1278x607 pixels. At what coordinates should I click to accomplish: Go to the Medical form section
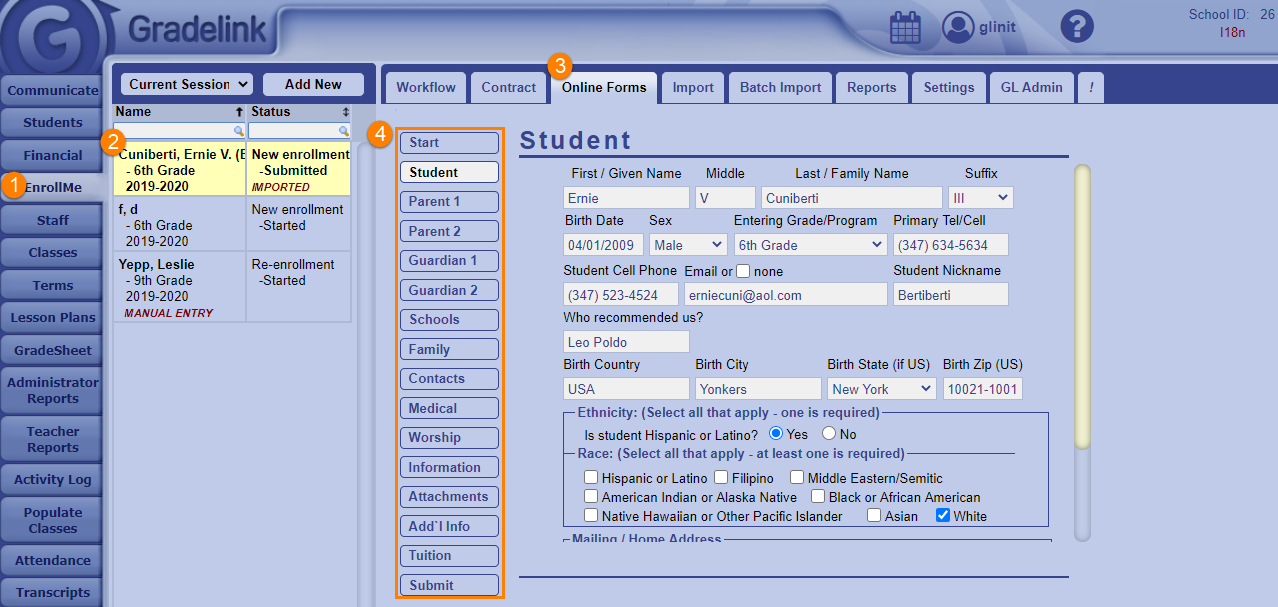[x=449, y=408]
